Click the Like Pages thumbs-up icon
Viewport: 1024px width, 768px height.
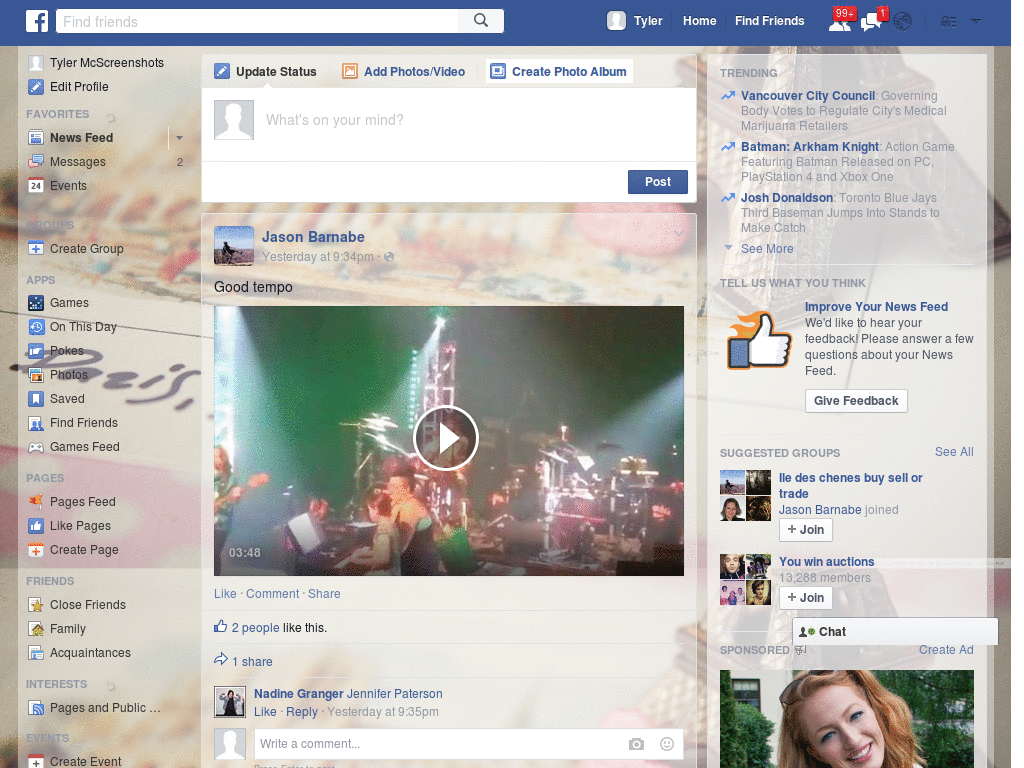[36, 526]
